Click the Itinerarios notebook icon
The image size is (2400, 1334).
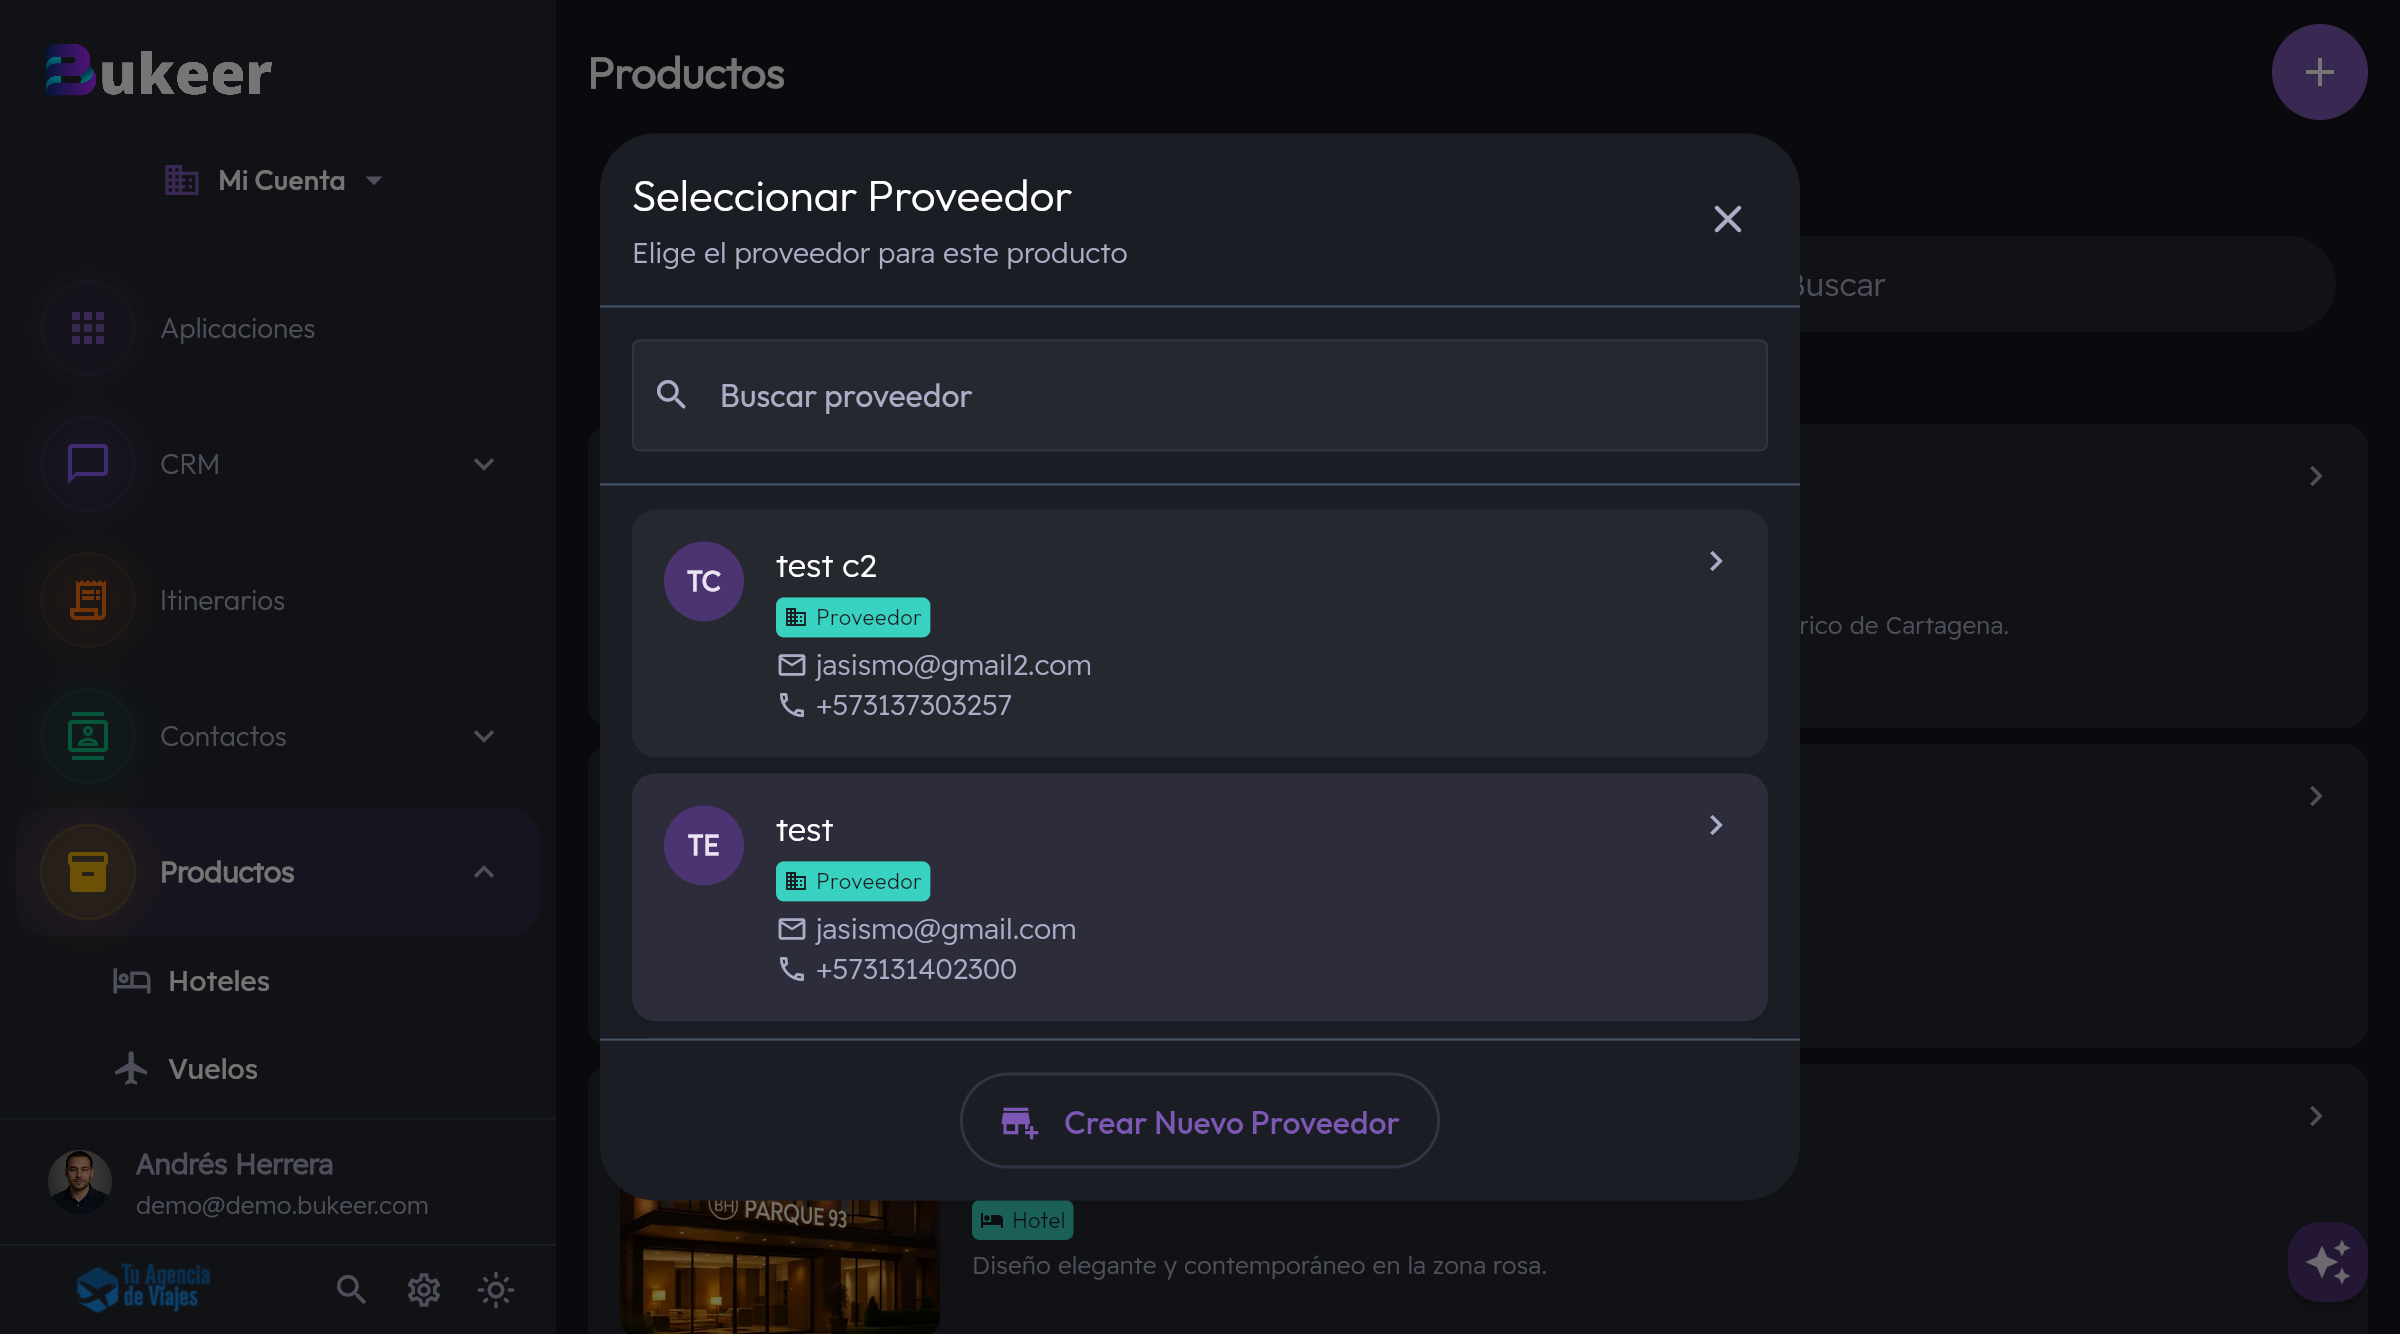click(x=88, y=600)
